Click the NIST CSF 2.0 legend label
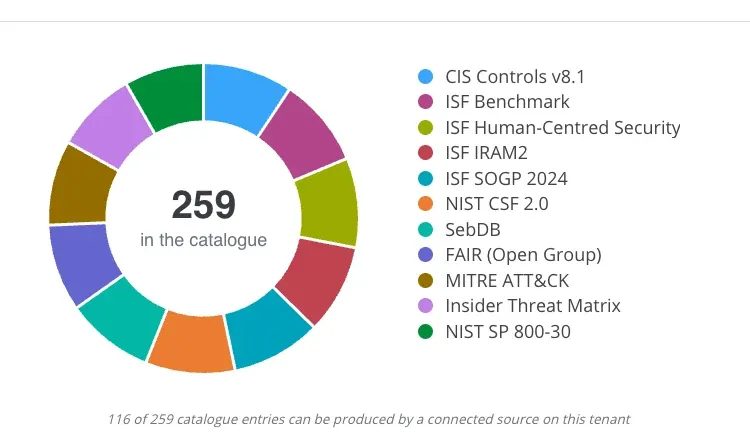The width and height of the screenshot is (750, 434). pyautogui.click(x=496, y=204)
